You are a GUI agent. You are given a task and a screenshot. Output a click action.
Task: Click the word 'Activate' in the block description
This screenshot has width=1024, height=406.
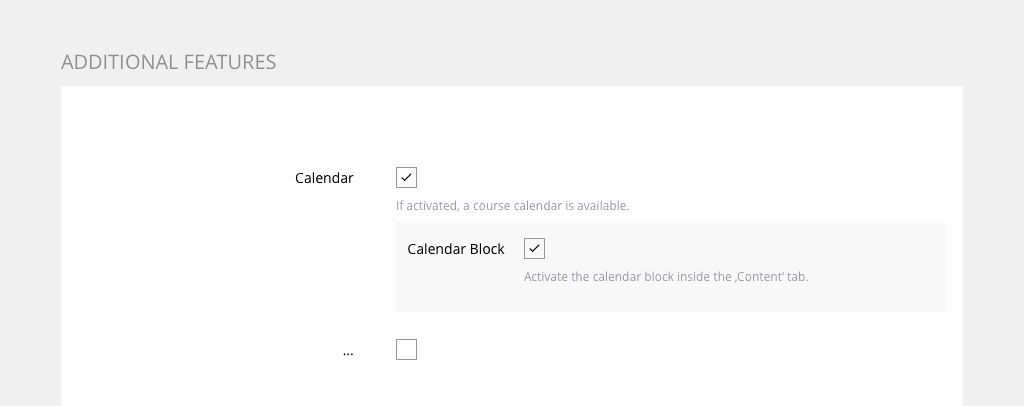[x=546, y=277]
